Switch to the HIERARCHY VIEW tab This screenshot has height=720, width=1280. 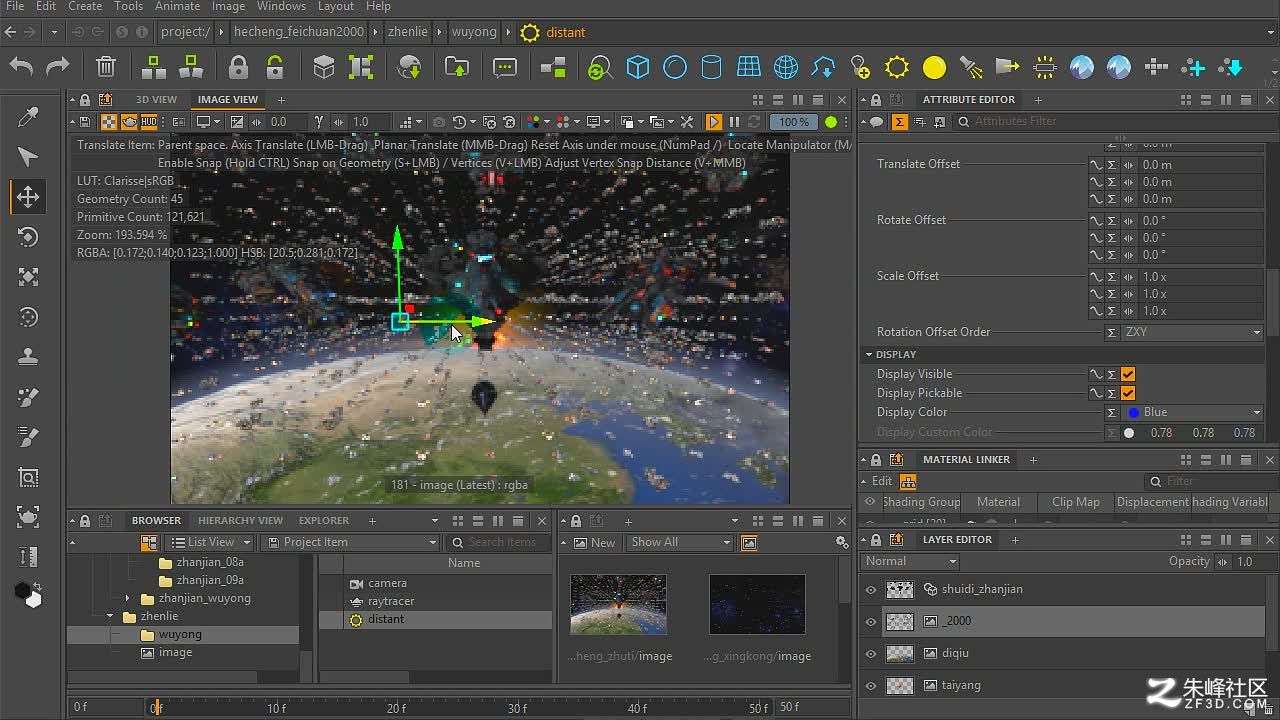pos(240,520)
